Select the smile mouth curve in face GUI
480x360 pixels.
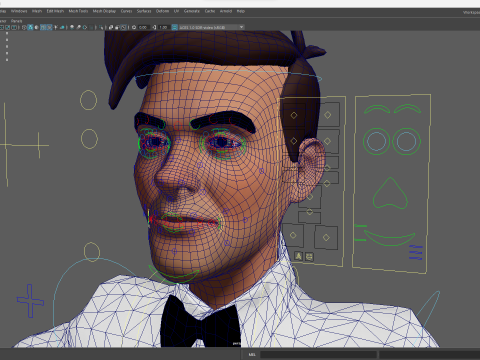coord(389,238)
